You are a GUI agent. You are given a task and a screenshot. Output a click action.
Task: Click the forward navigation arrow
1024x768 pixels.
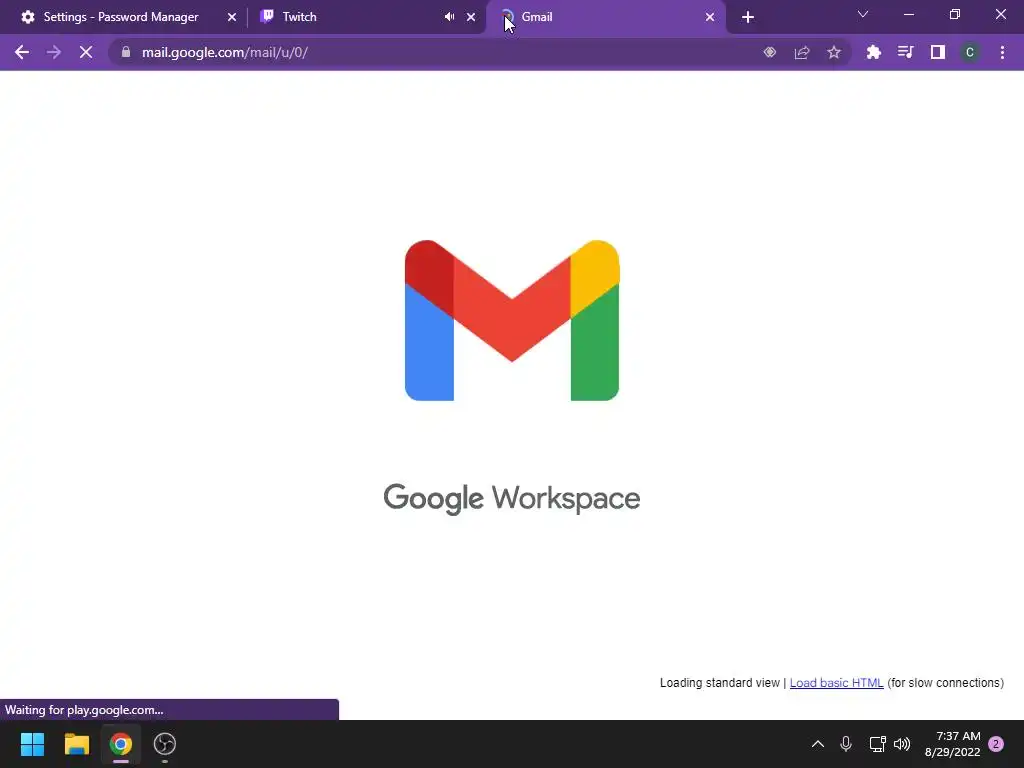click(54, 52)
